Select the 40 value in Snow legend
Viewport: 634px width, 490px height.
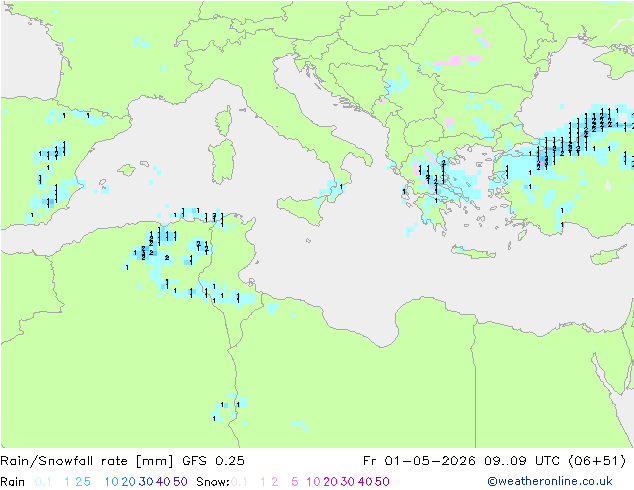click(365, 482)
